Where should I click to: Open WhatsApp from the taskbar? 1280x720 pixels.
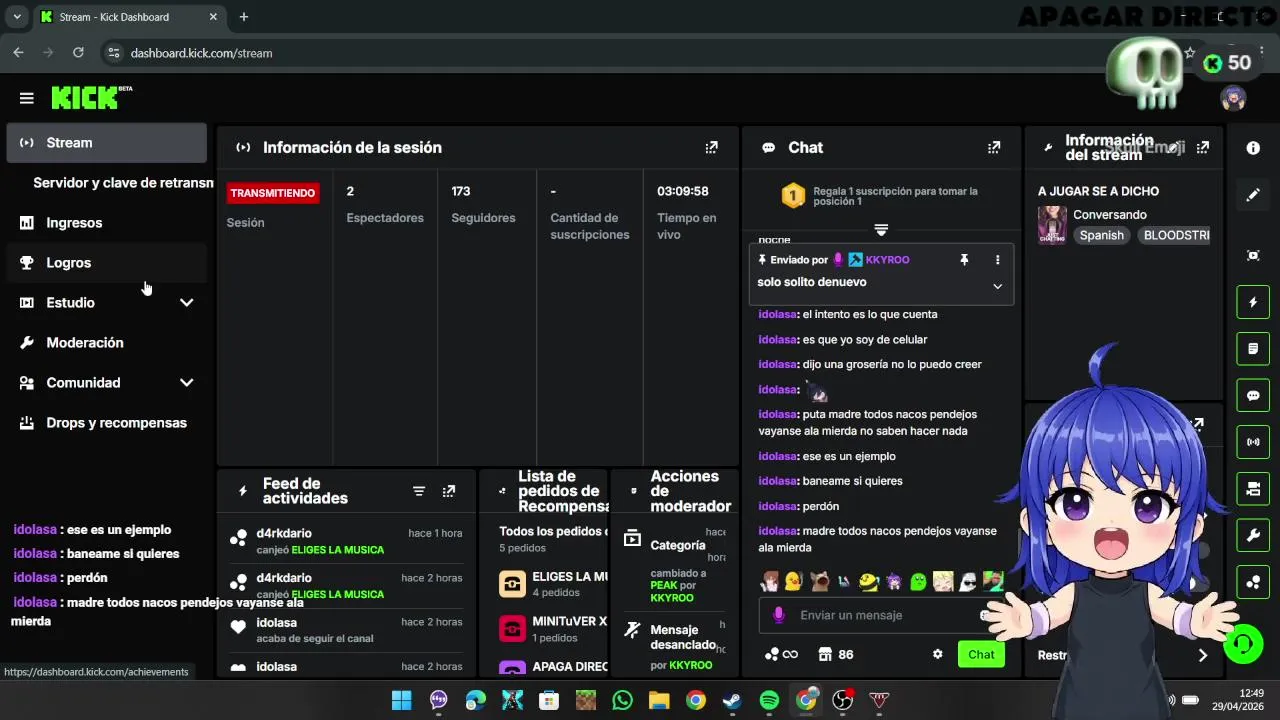(x=622, y=700)
